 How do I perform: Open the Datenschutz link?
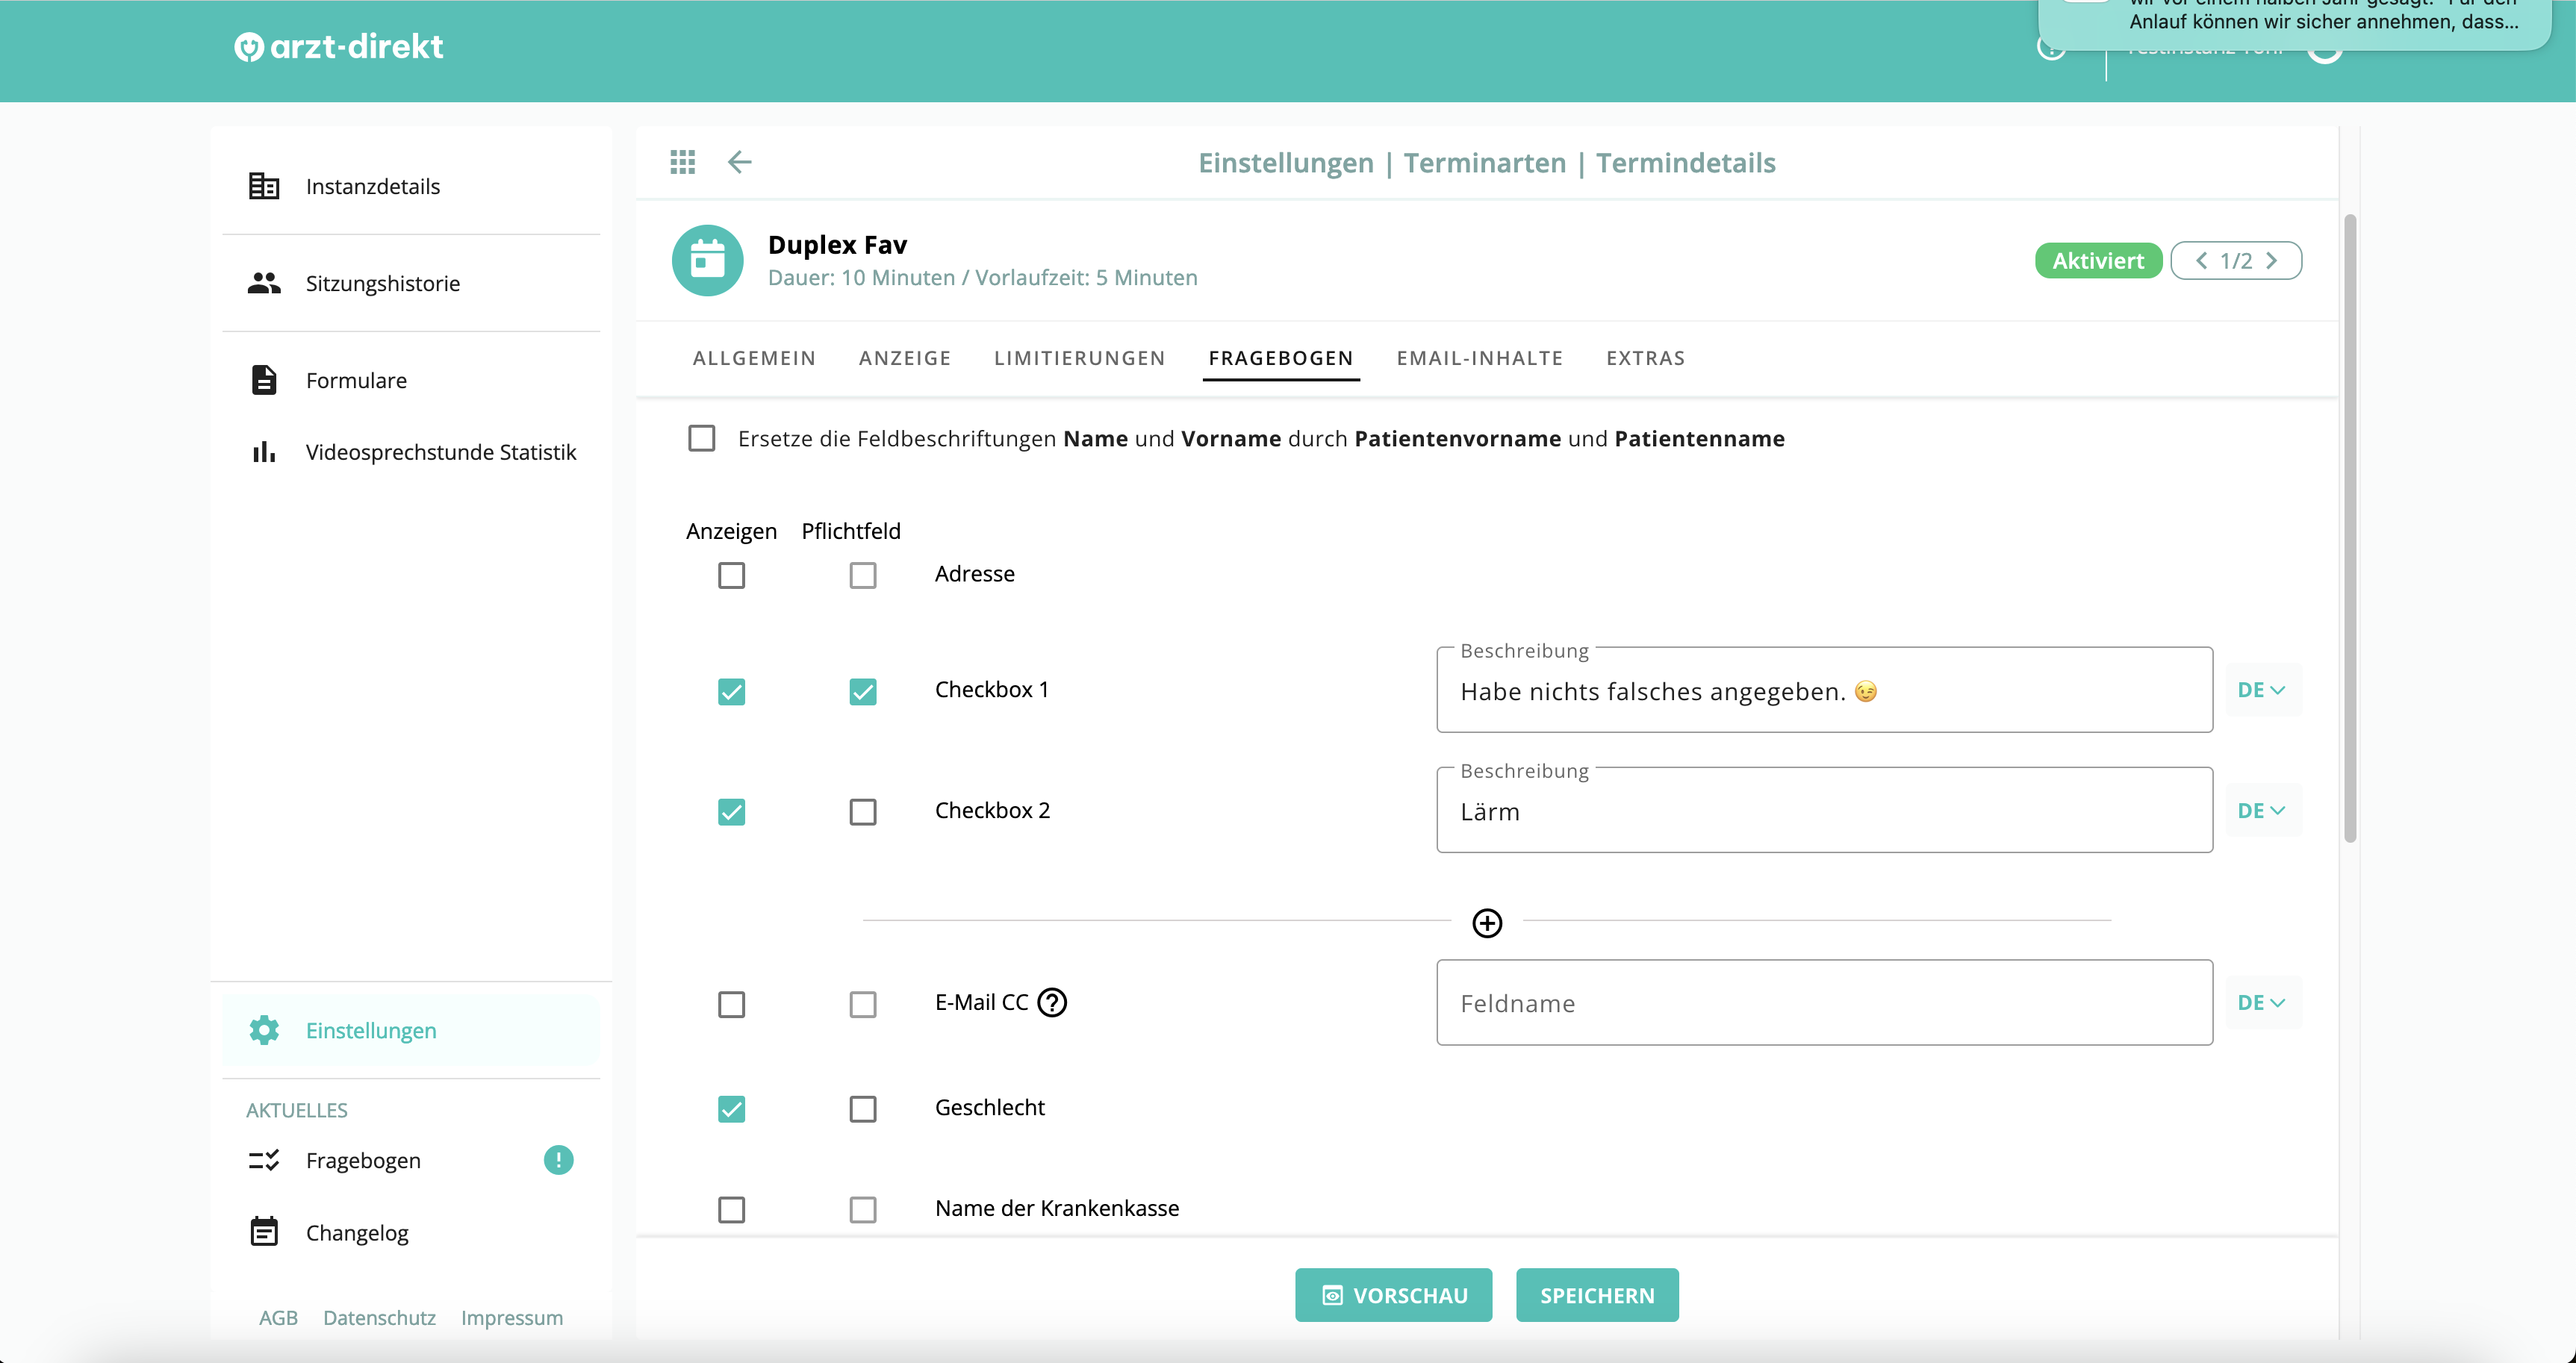pos(379,1317)
